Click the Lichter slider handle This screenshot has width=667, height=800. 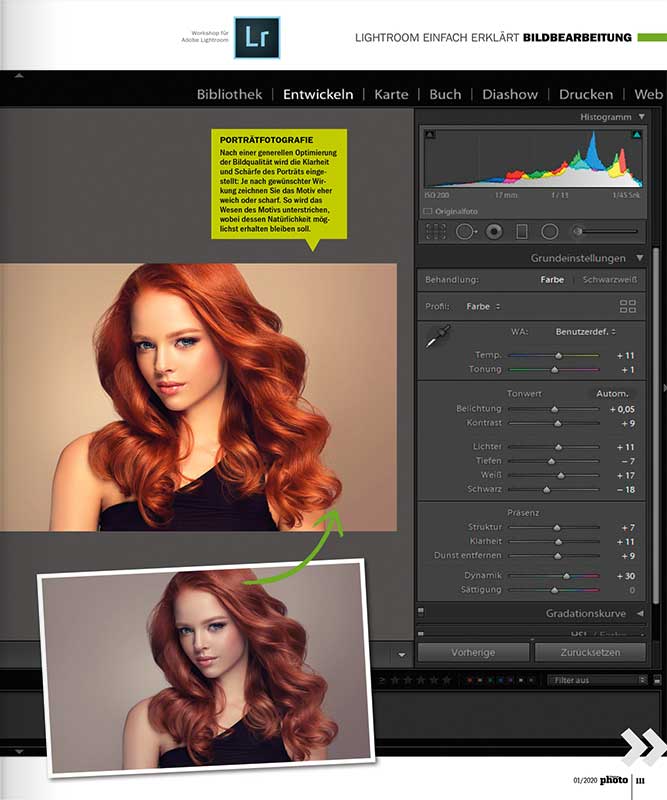(x=558, y=447)
